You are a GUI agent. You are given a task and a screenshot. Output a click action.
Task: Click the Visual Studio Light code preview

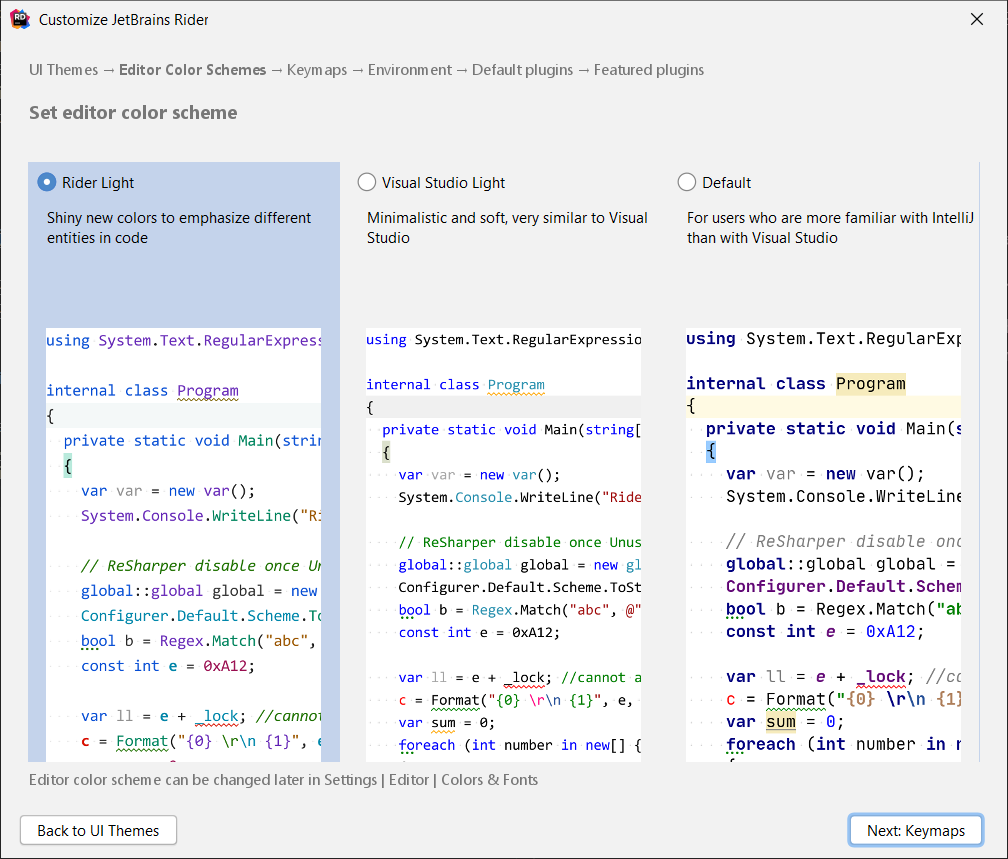(x=504, y=545)
